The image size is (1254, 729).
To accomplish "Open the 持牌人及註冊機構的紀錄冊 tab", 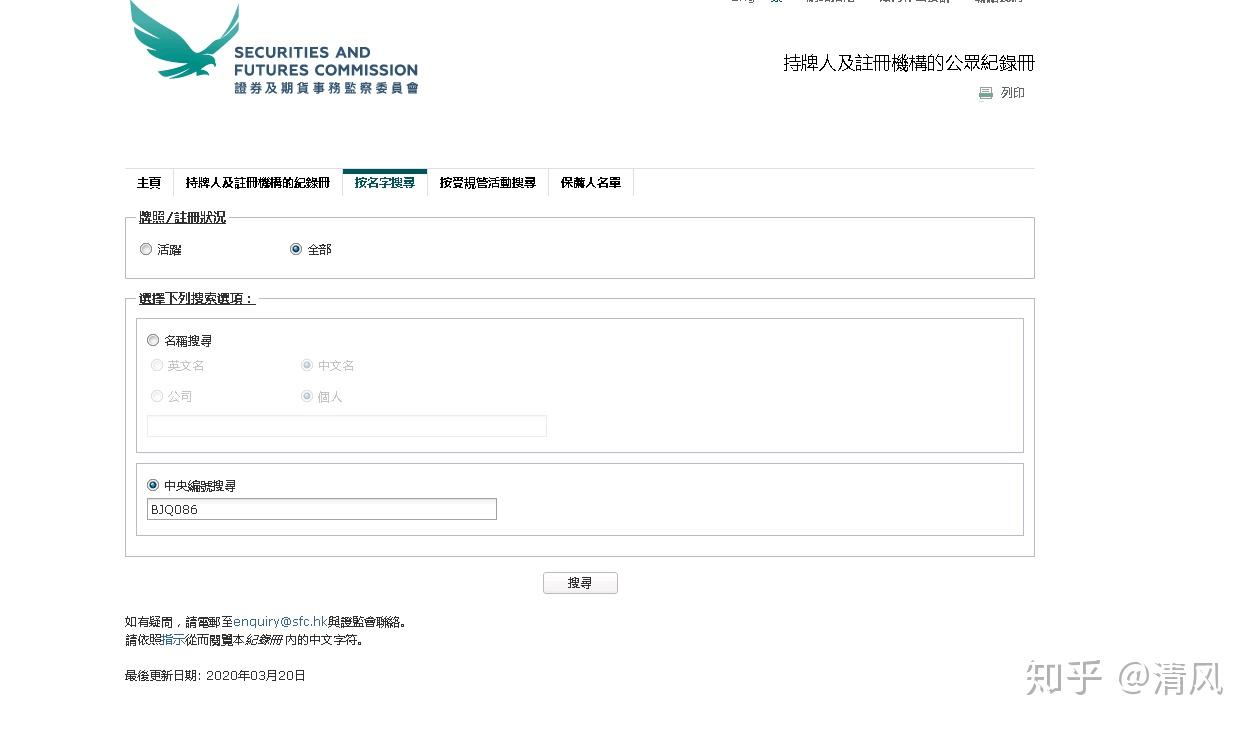I will click(x=256, y=182).
